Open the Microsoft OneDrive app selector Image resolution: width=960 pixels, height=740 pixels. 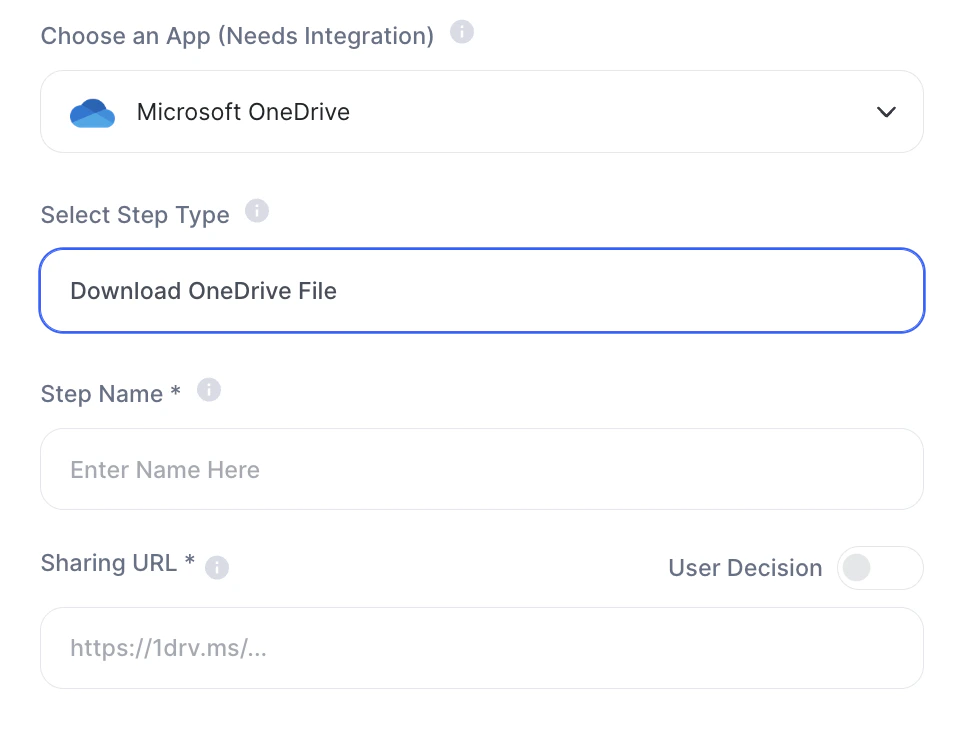pyautogui.click(x=482, y=111)
